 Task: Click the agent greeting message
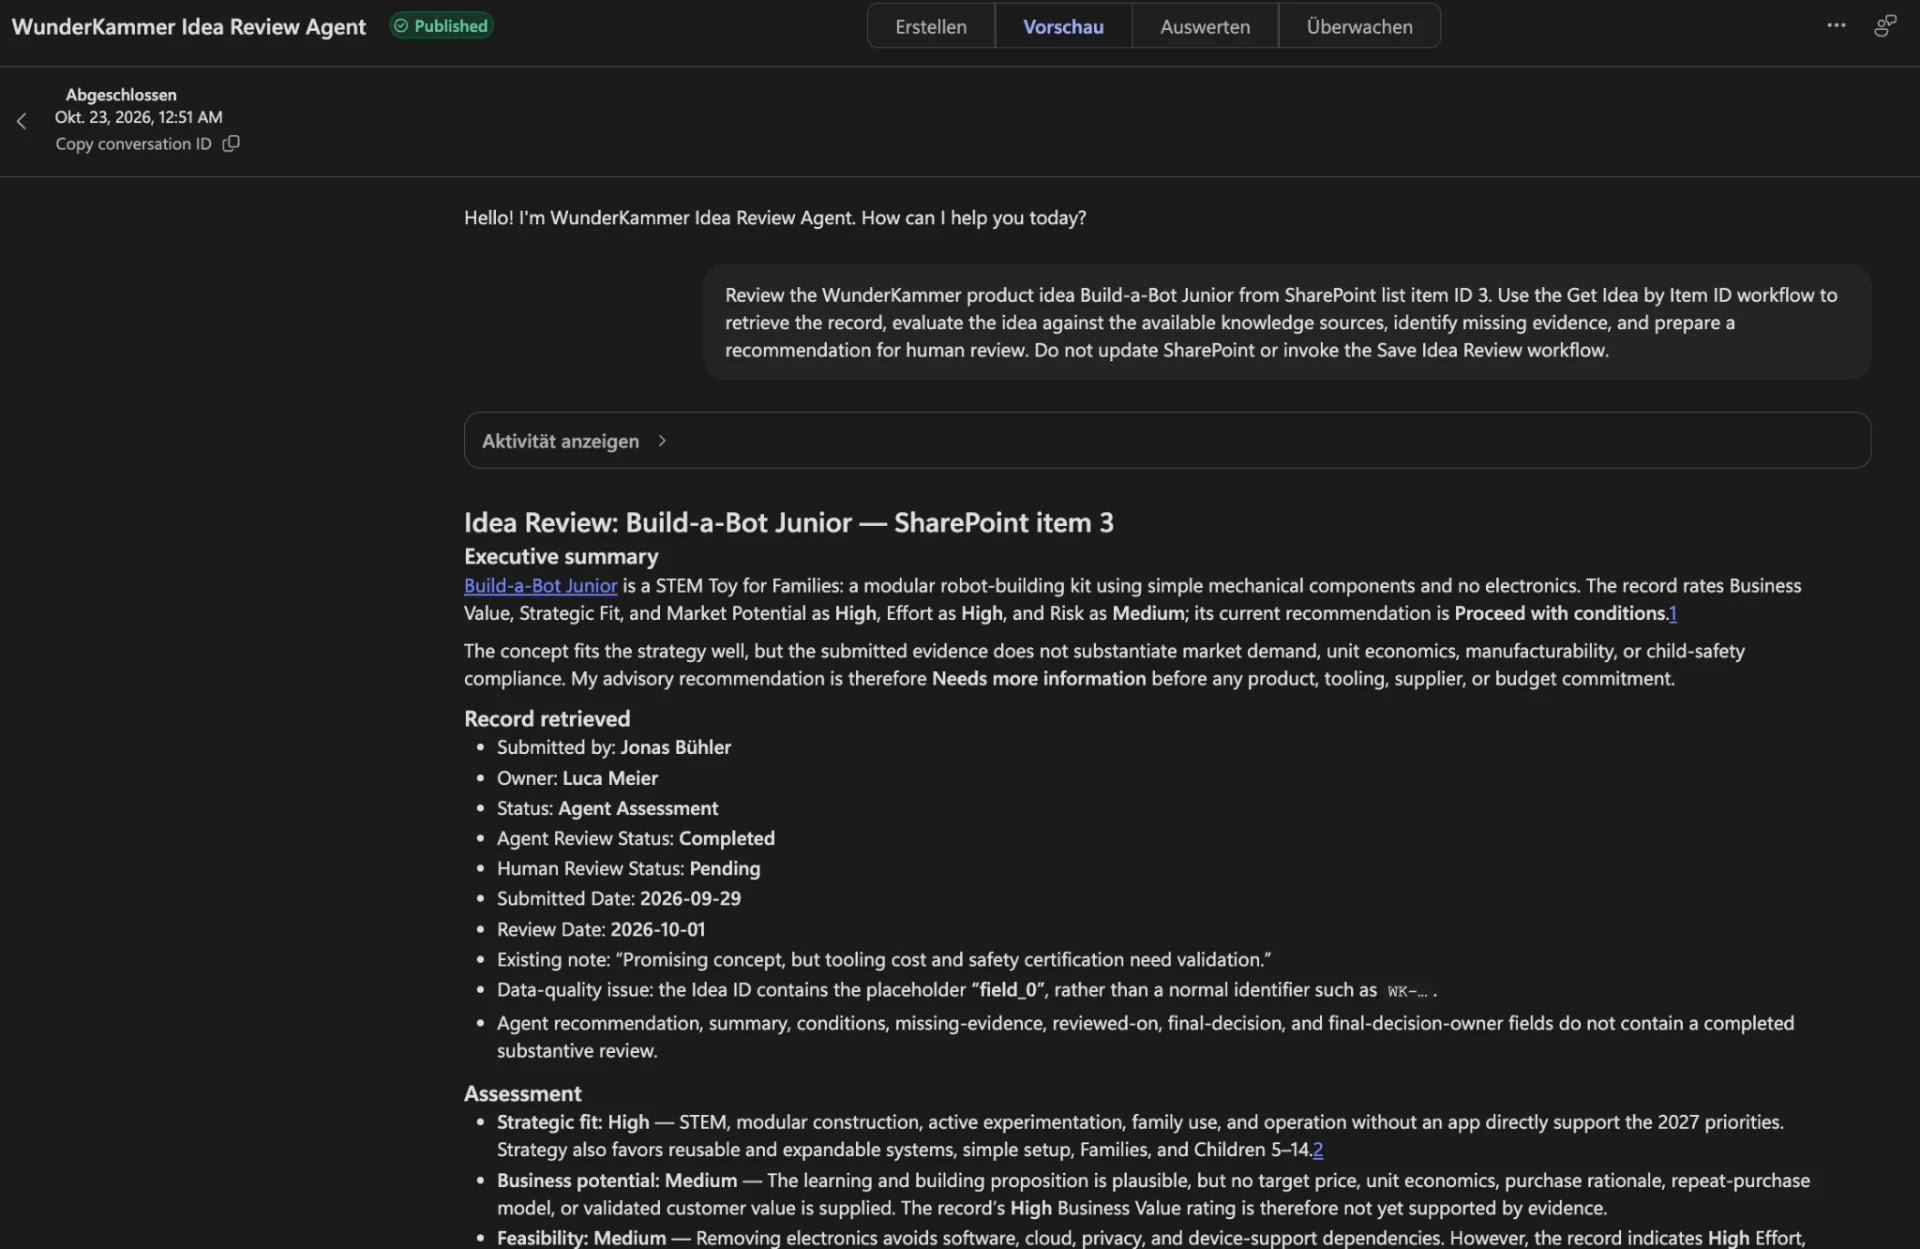pyautogui.click(x=775, y=218)
